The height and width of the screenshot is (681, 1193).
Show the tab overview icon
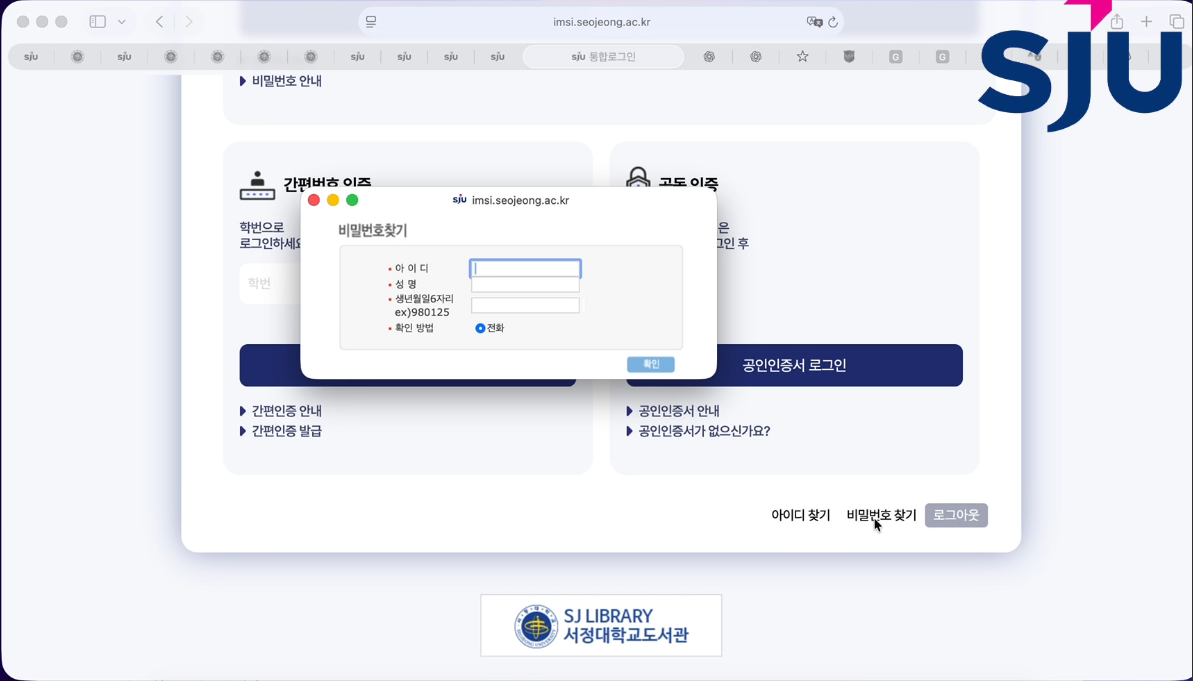coord(1176,22)
